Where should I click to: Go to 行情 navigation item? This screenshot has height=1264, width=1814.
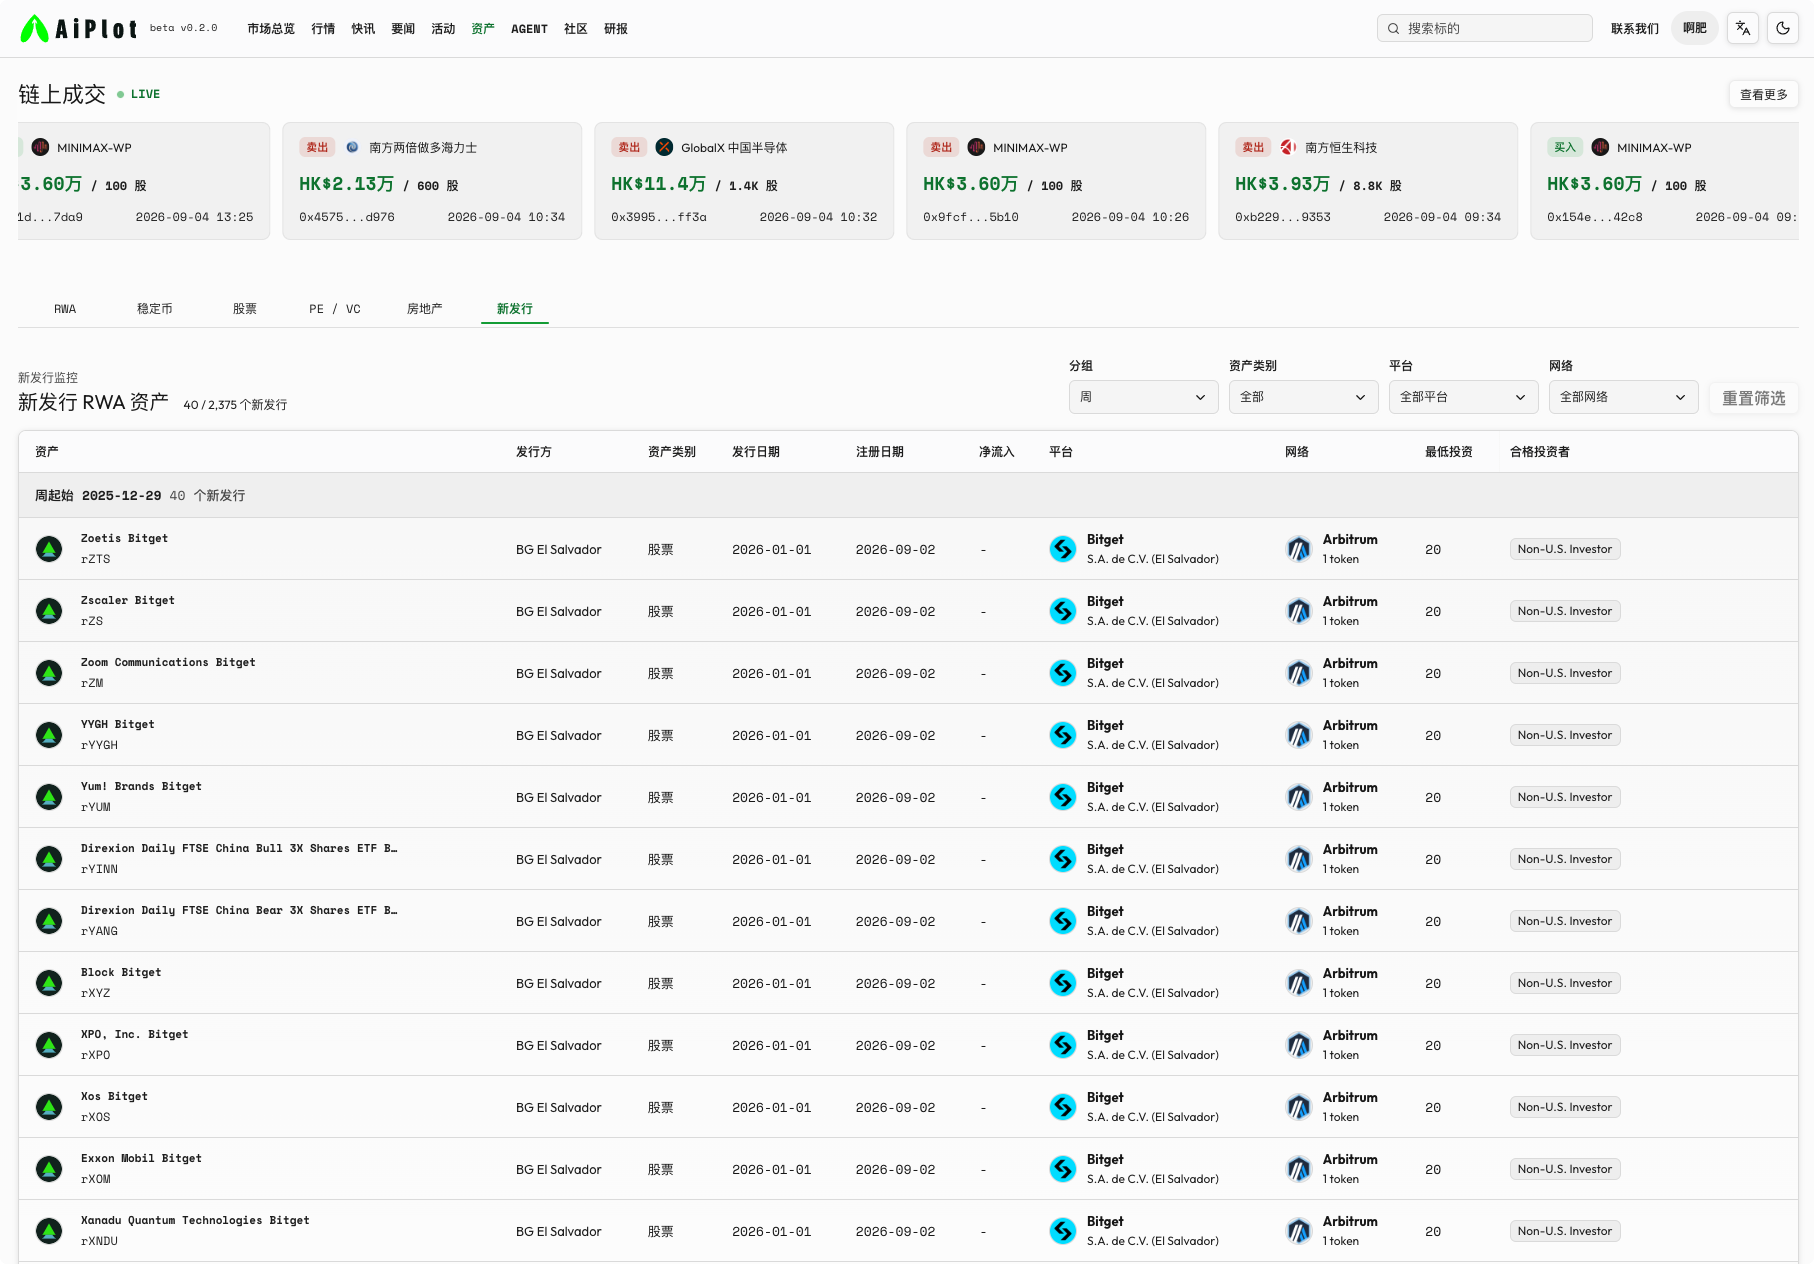click(323, 29)
